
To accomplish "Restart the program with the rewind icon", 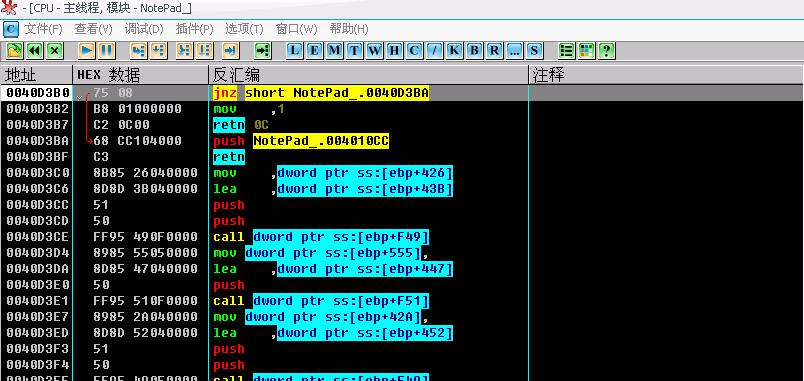I will pyautogui.click(x=35, y=50).
